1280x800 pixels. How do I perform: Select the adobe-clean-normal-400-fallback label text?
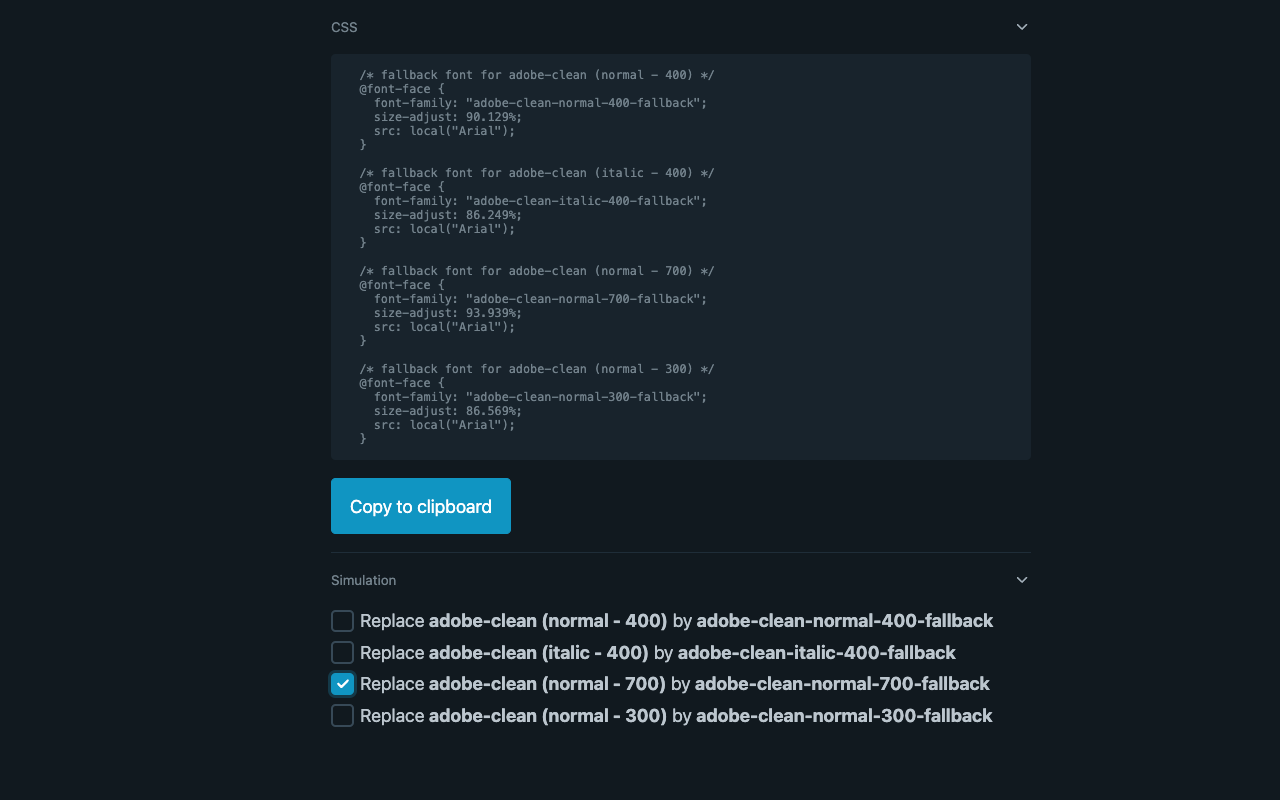pos(843,620)
